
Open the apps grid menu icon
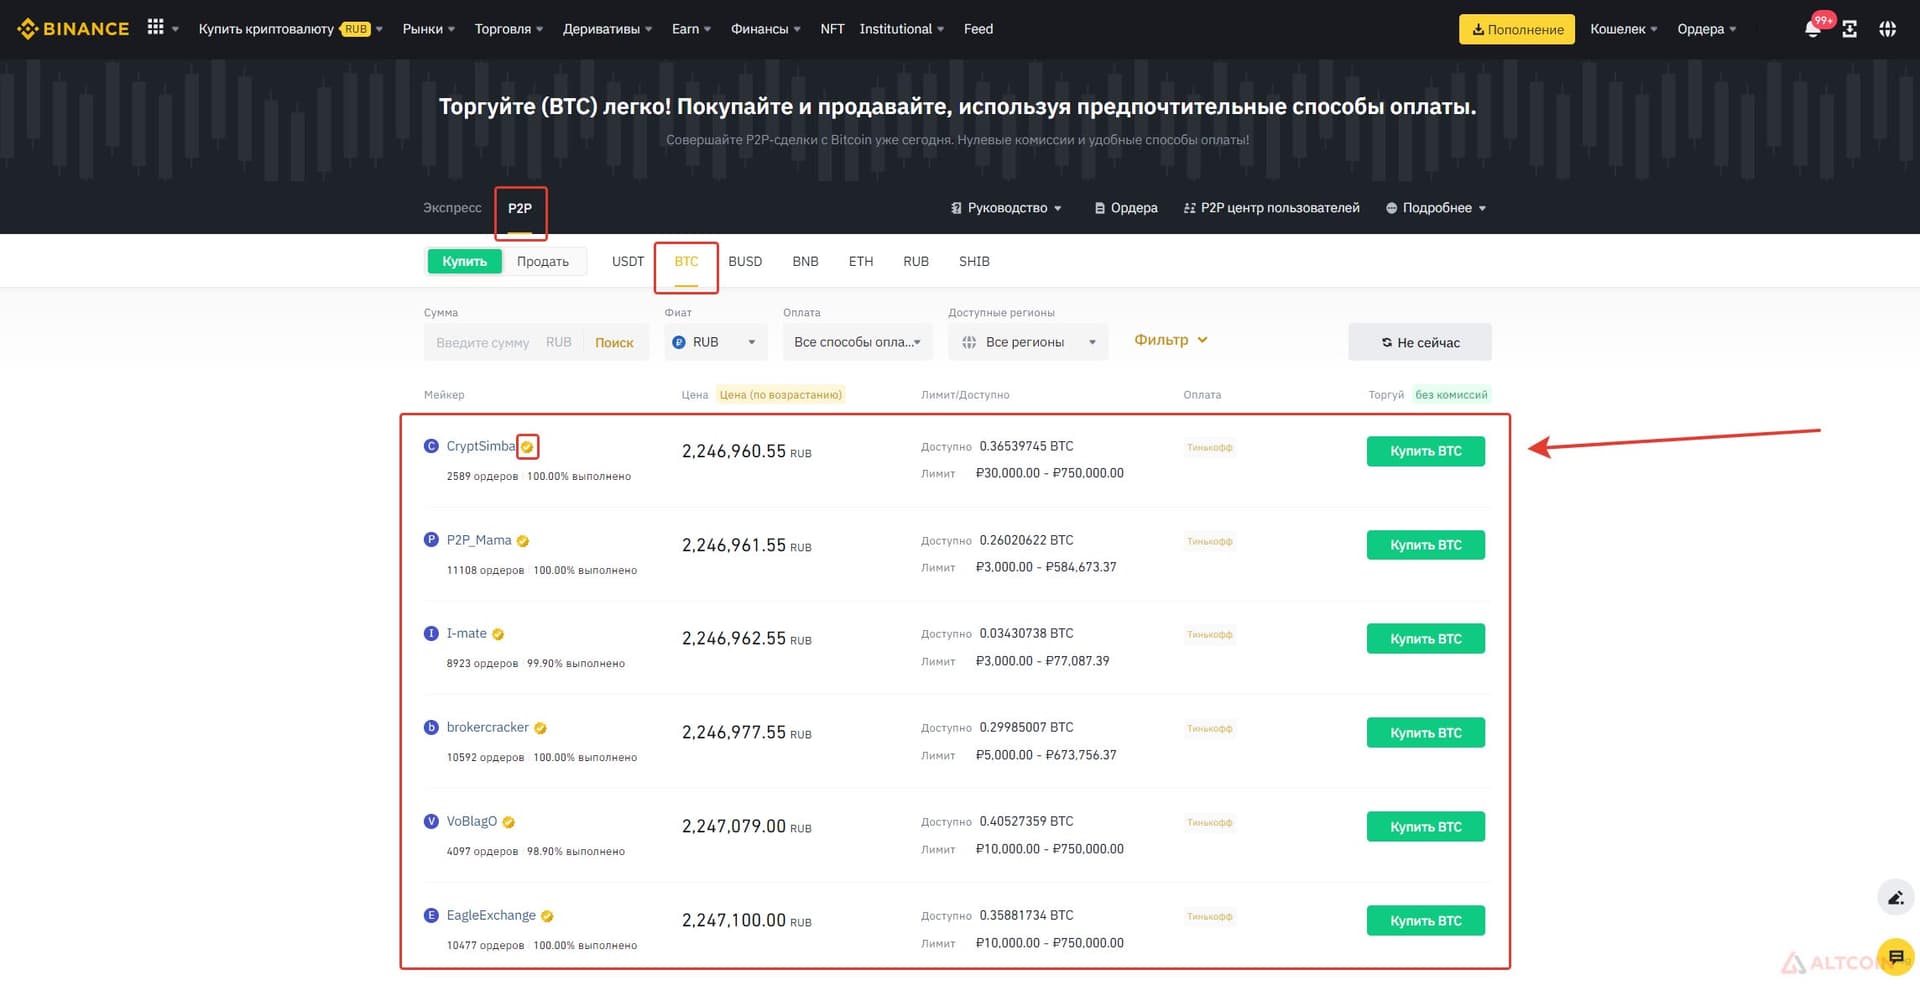(155, 27)
